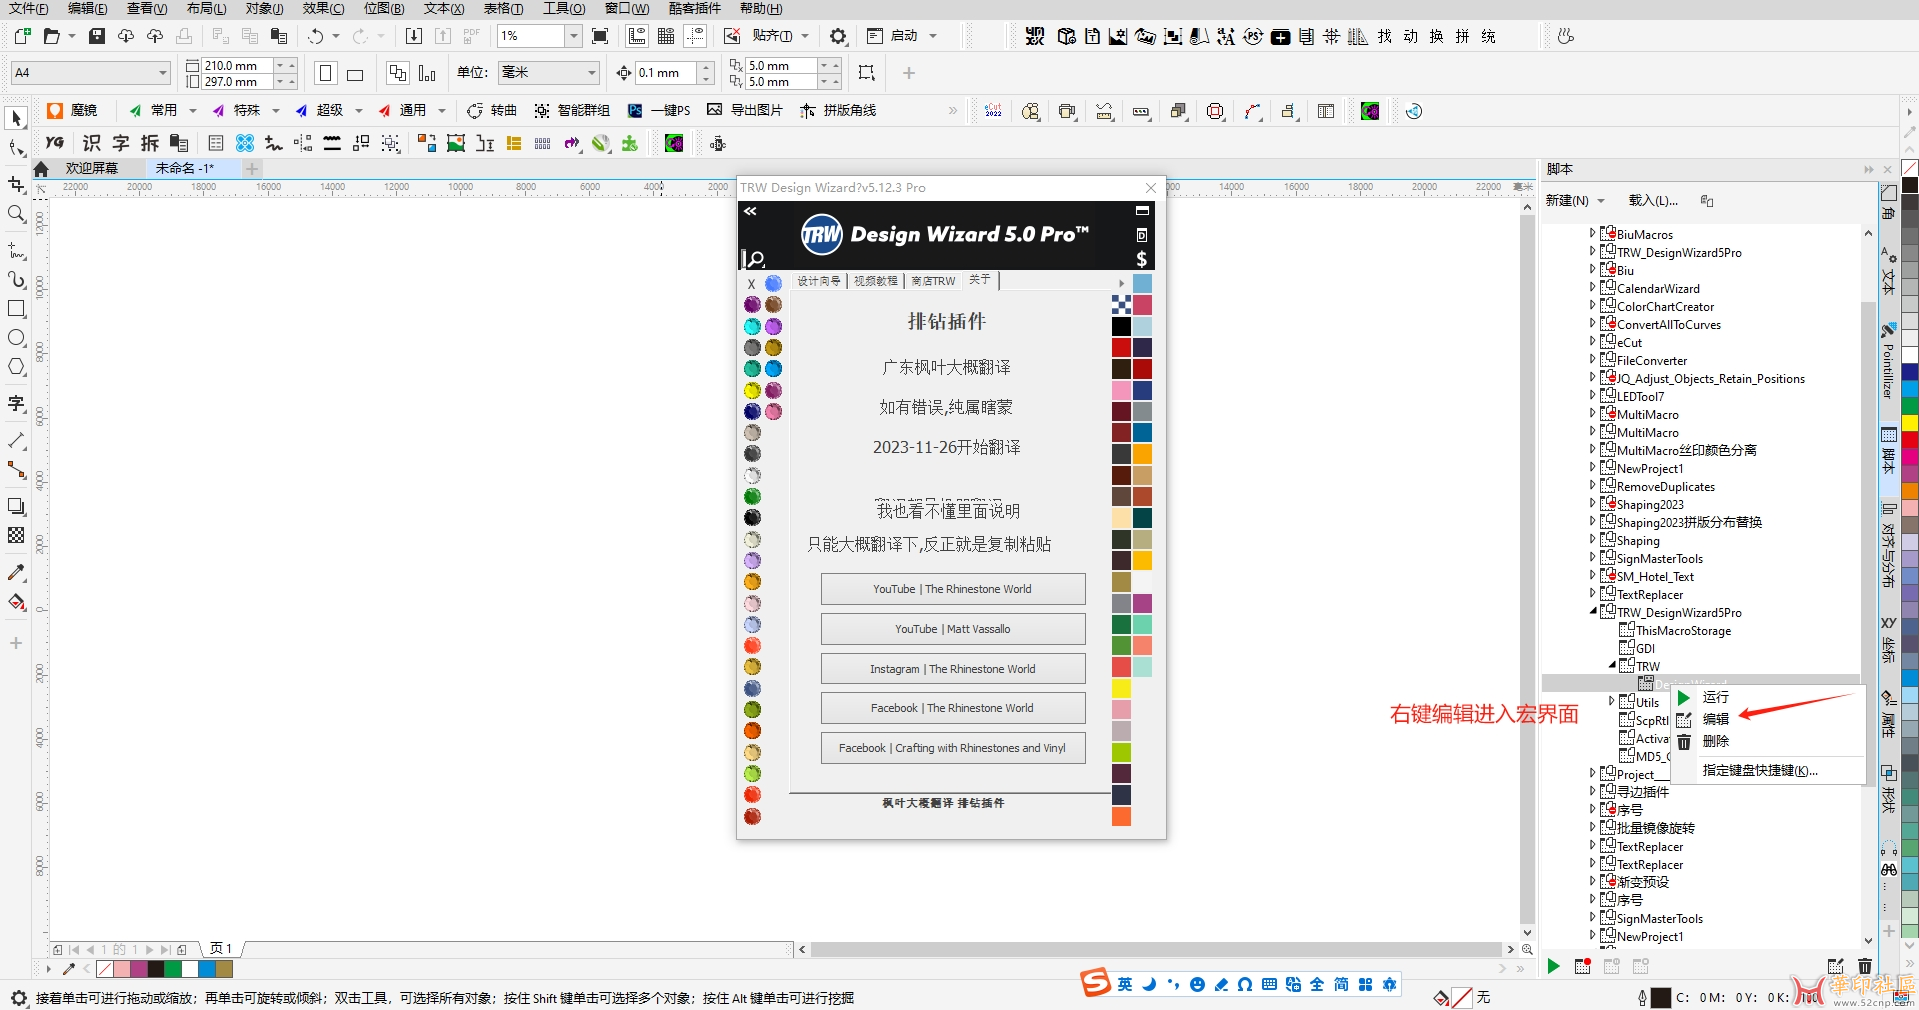Screen dimensions: 1919x1010
Task: Select the Text tool (字)
Action: click(x=16, y=403)
